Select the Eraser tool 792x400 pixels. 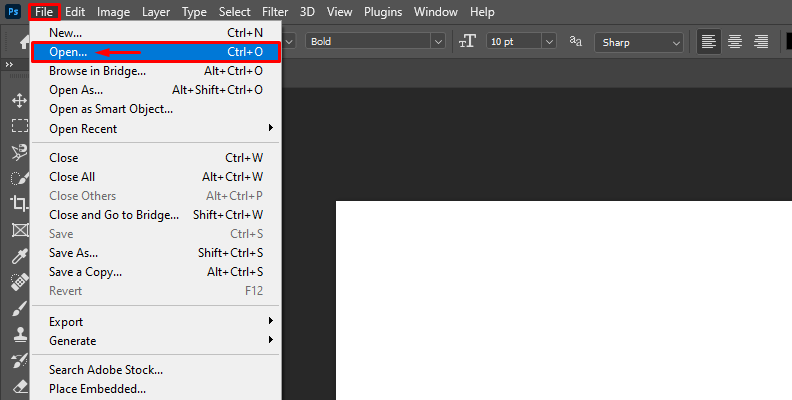pos(19,386)
